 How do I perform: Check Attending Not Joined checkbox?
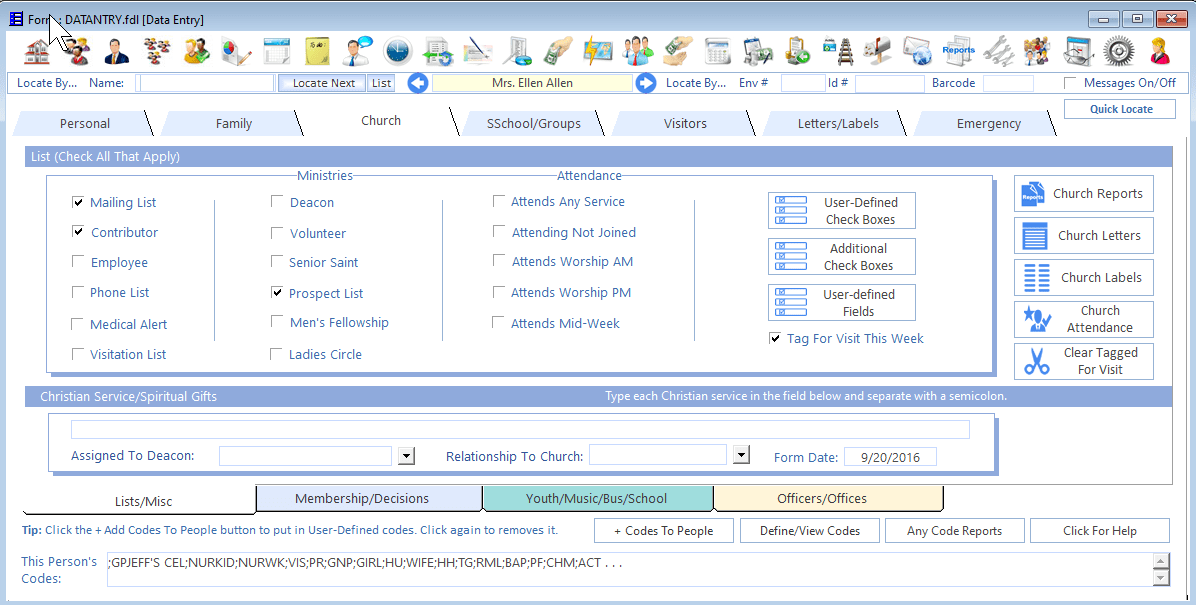499,231
